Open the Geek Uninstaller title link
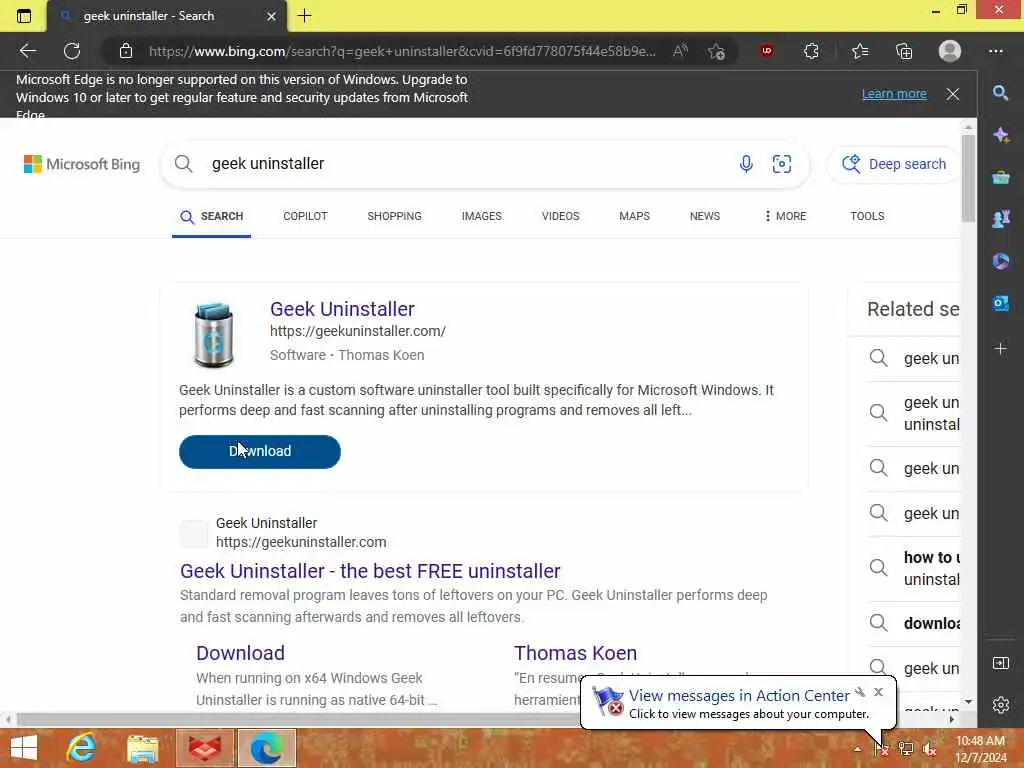Viewport: 1024px width, 768px height. pos(342,309)
